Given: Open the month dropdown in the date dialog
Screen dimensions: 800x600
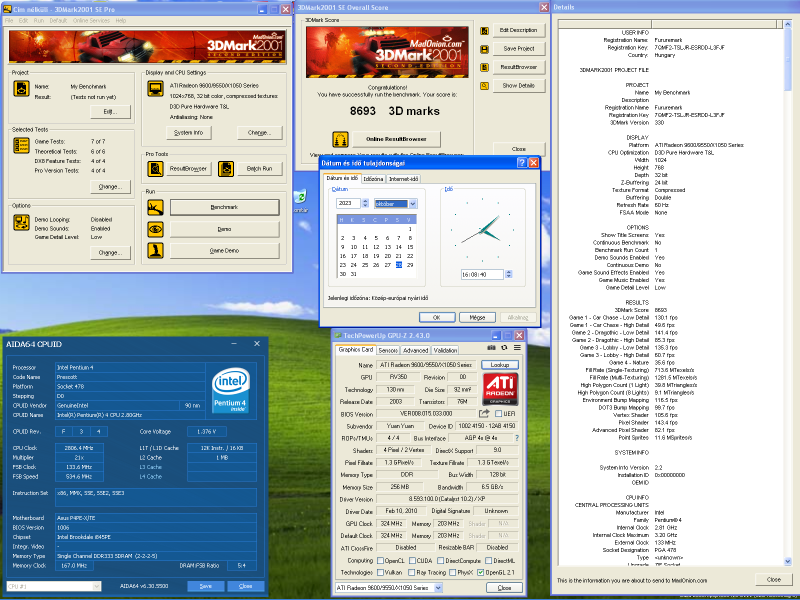Looking at the screenshot, I should point(413,204).
